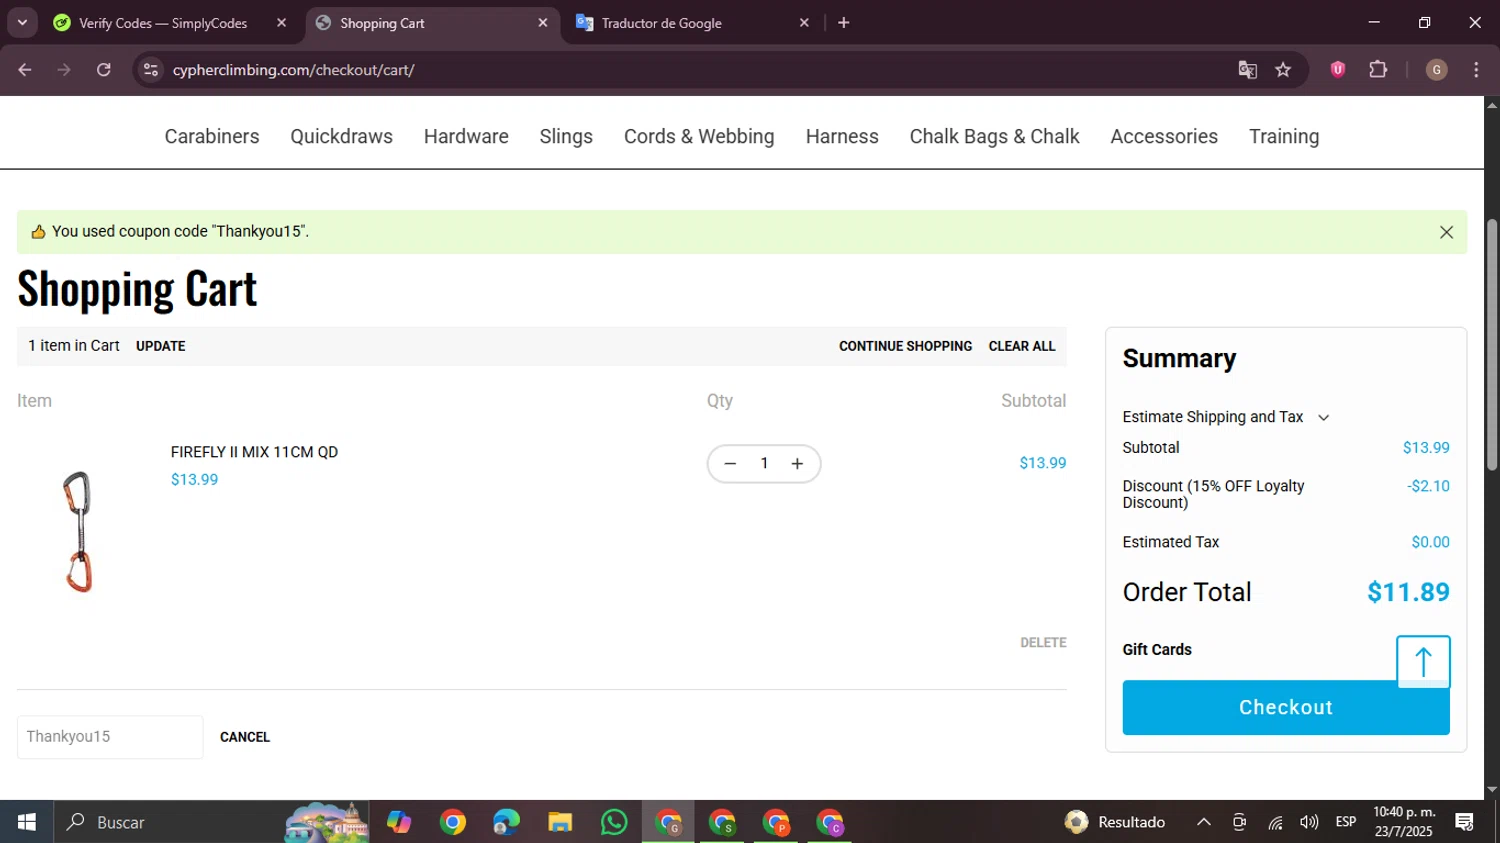Expand the Gift Cards section
1500x843 pixels.
pos(1157,650)
